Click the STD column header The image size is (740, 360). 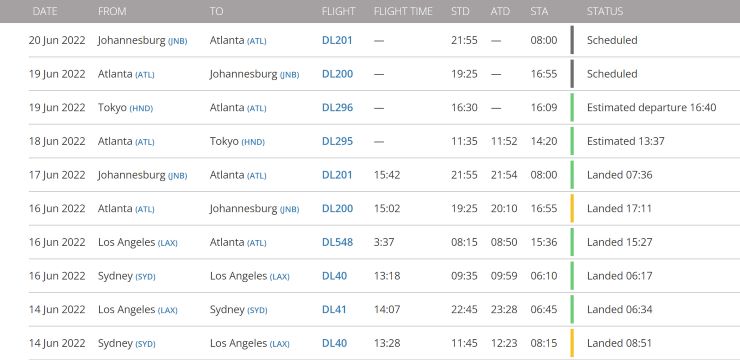(460, 11)
